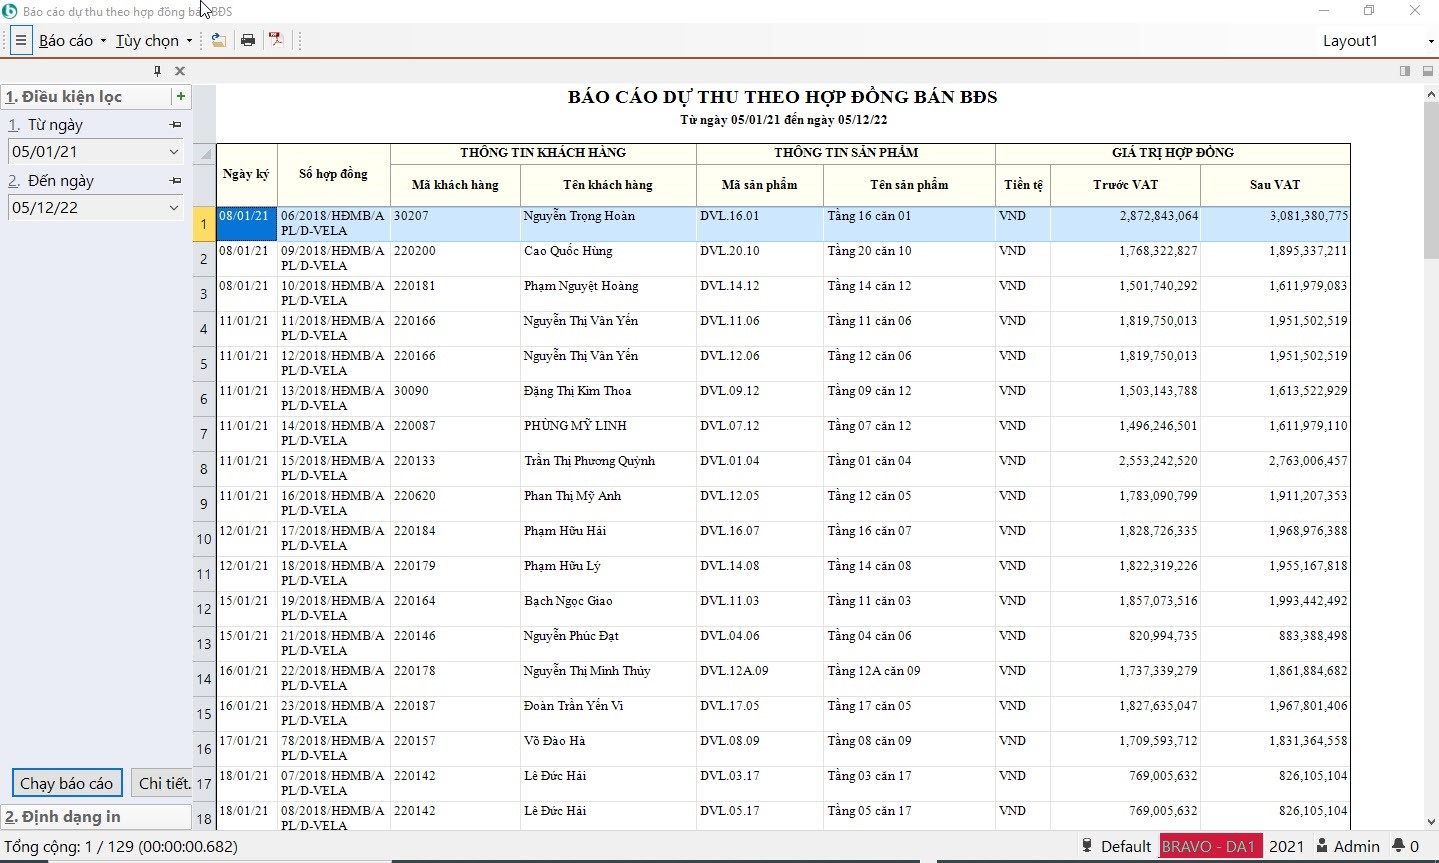Select the value 820,994,735 cell

tap(1125, 644)
